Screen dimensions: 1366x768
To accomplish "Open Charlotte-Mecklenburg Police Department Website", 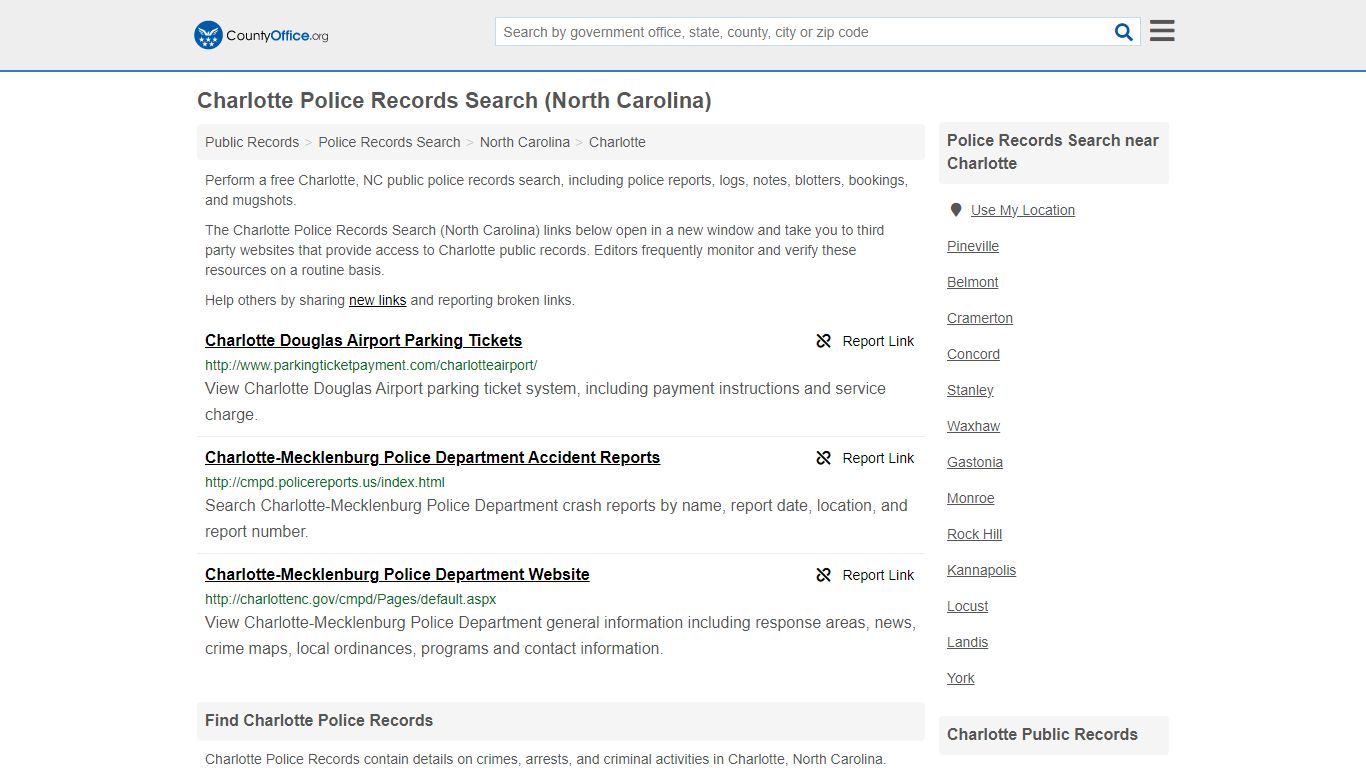I will pos(397,574).
